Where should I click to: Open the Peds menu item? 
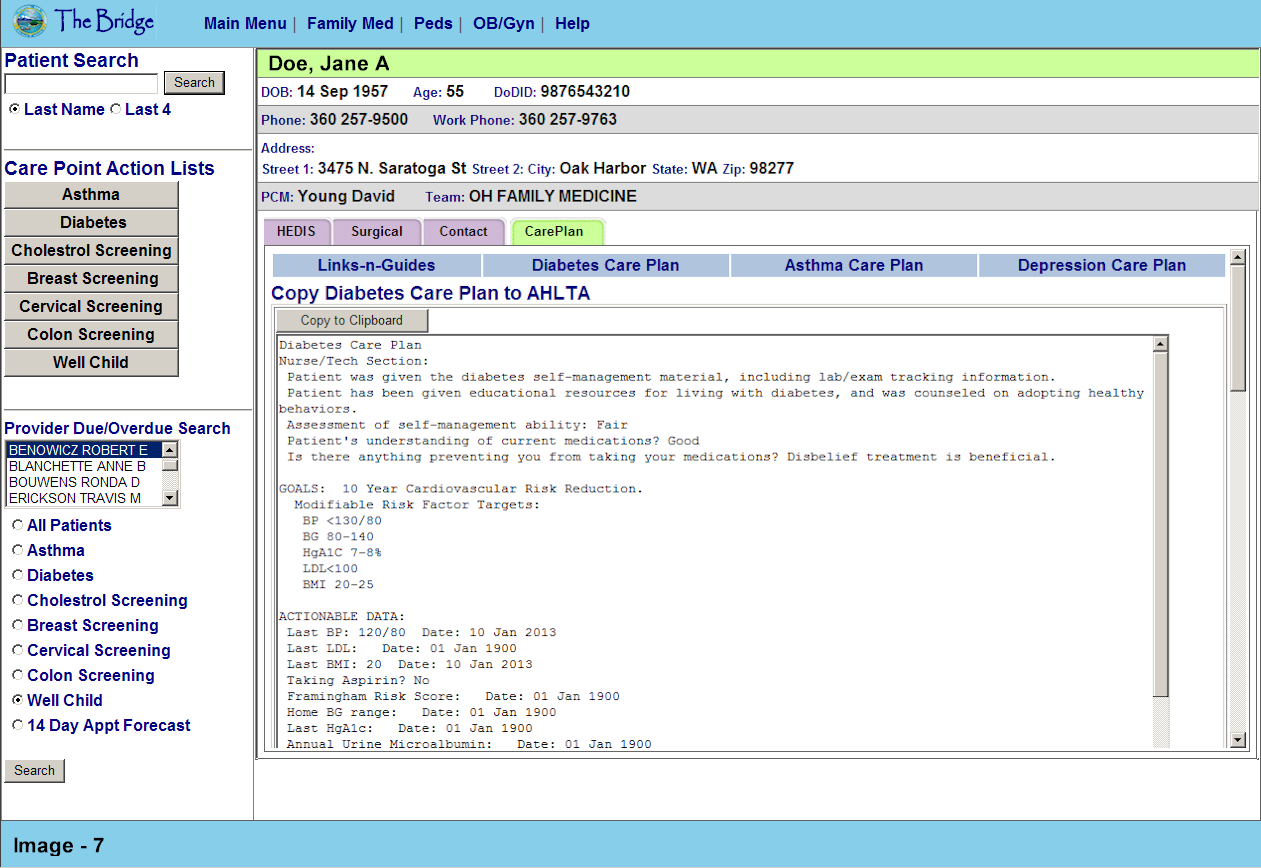[x=433, y=23]
